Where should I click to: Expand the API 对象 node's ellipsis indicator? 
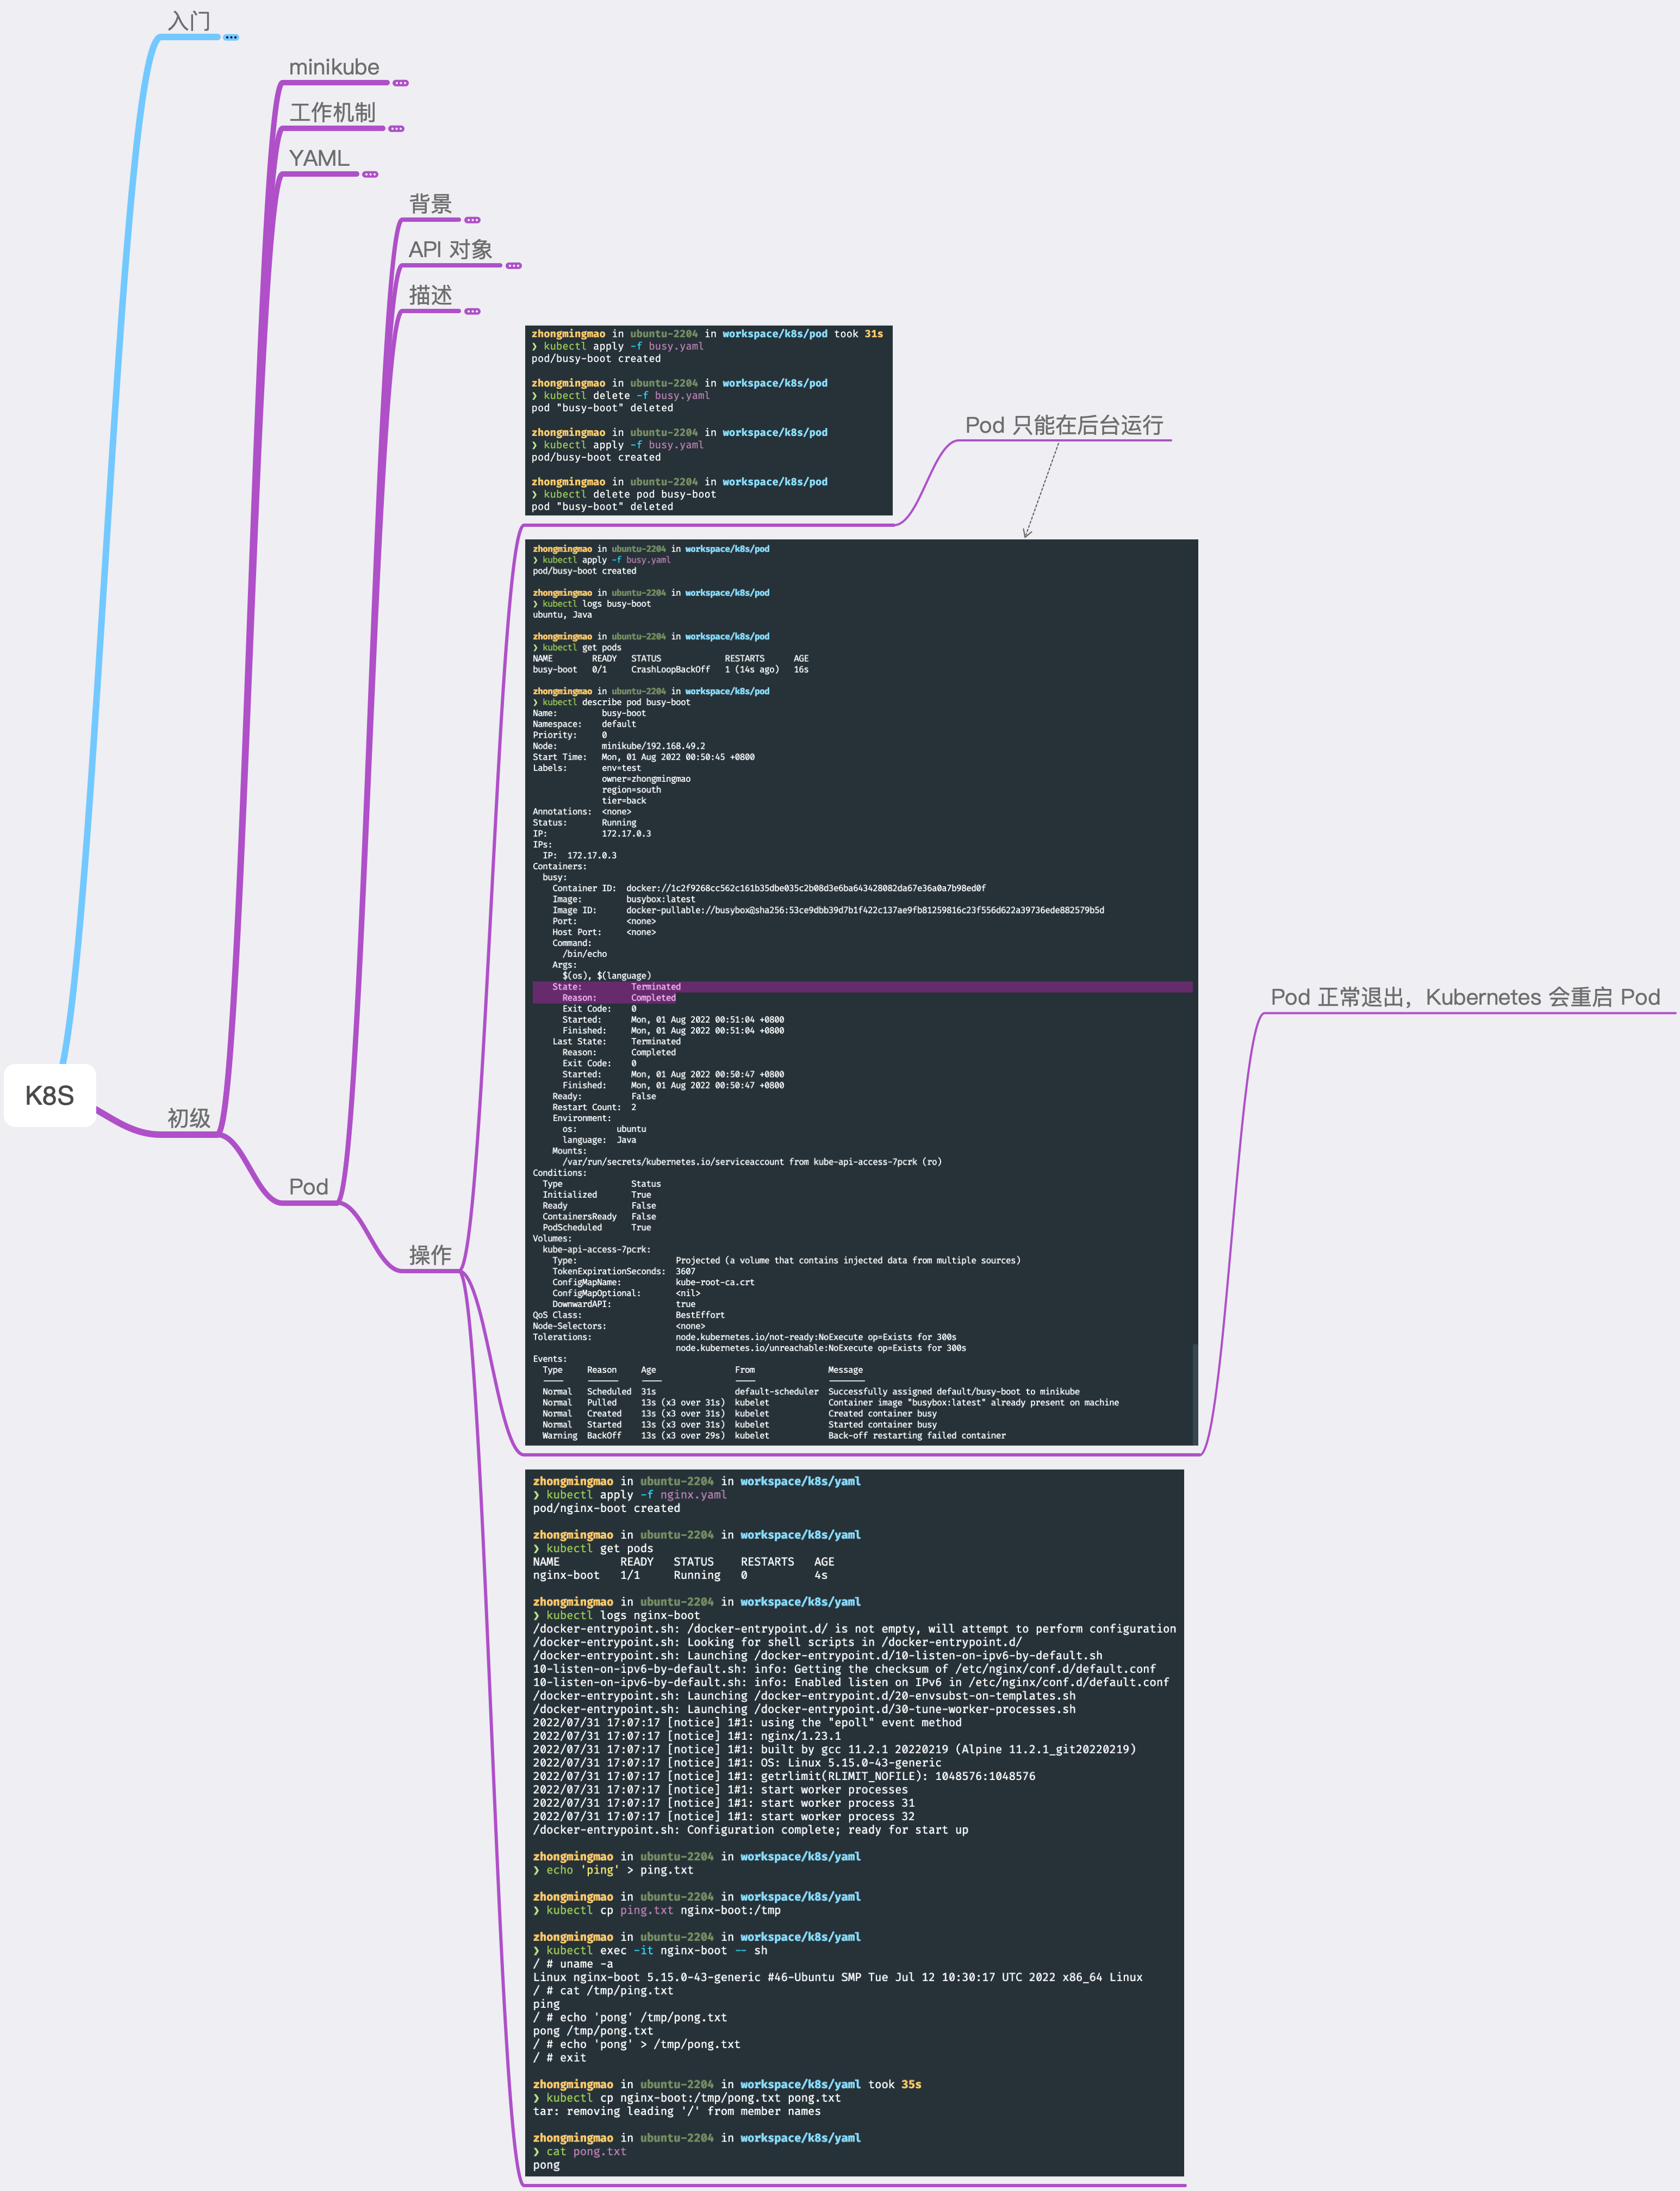pyautogui.click(x=513, y=266)
